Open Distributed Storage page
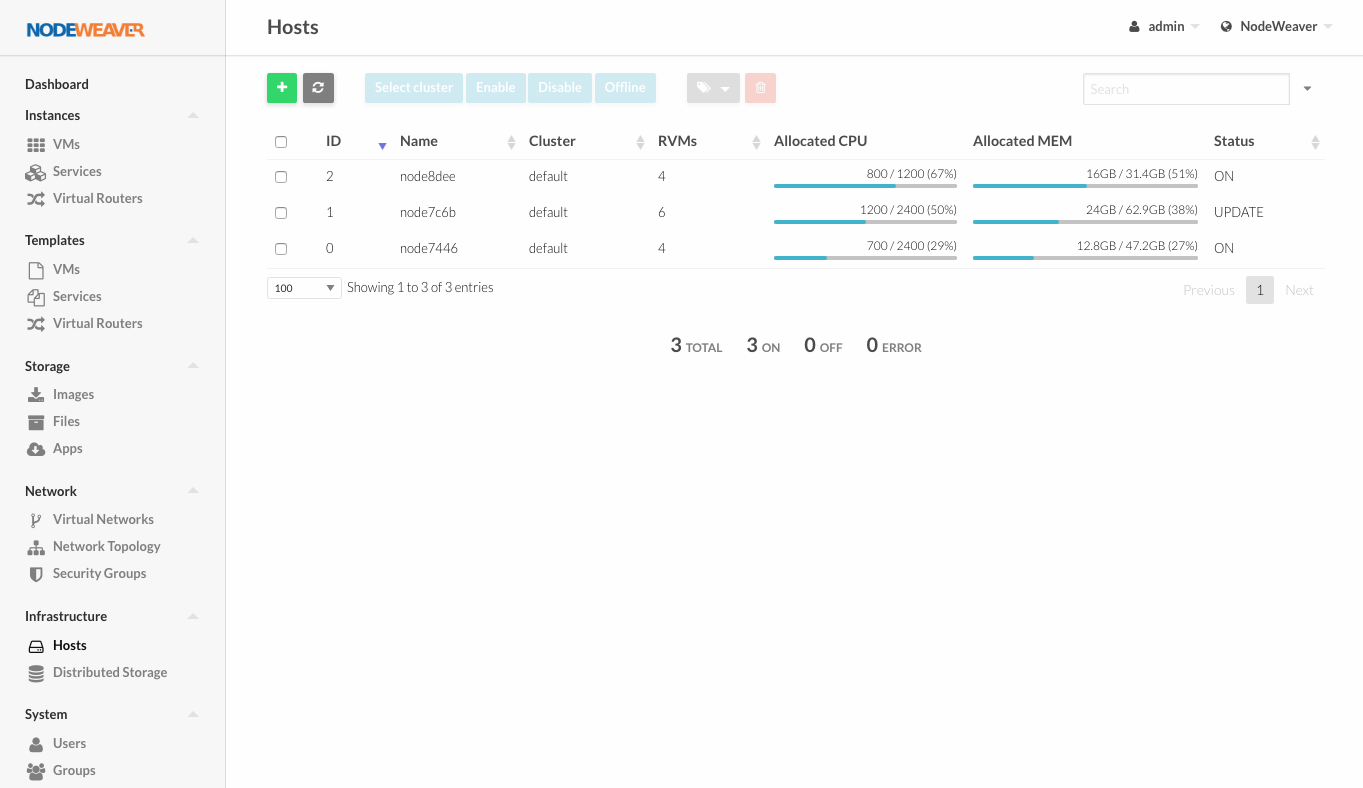The height and width of the screenshot is (788, 1363). pos(110,673)
